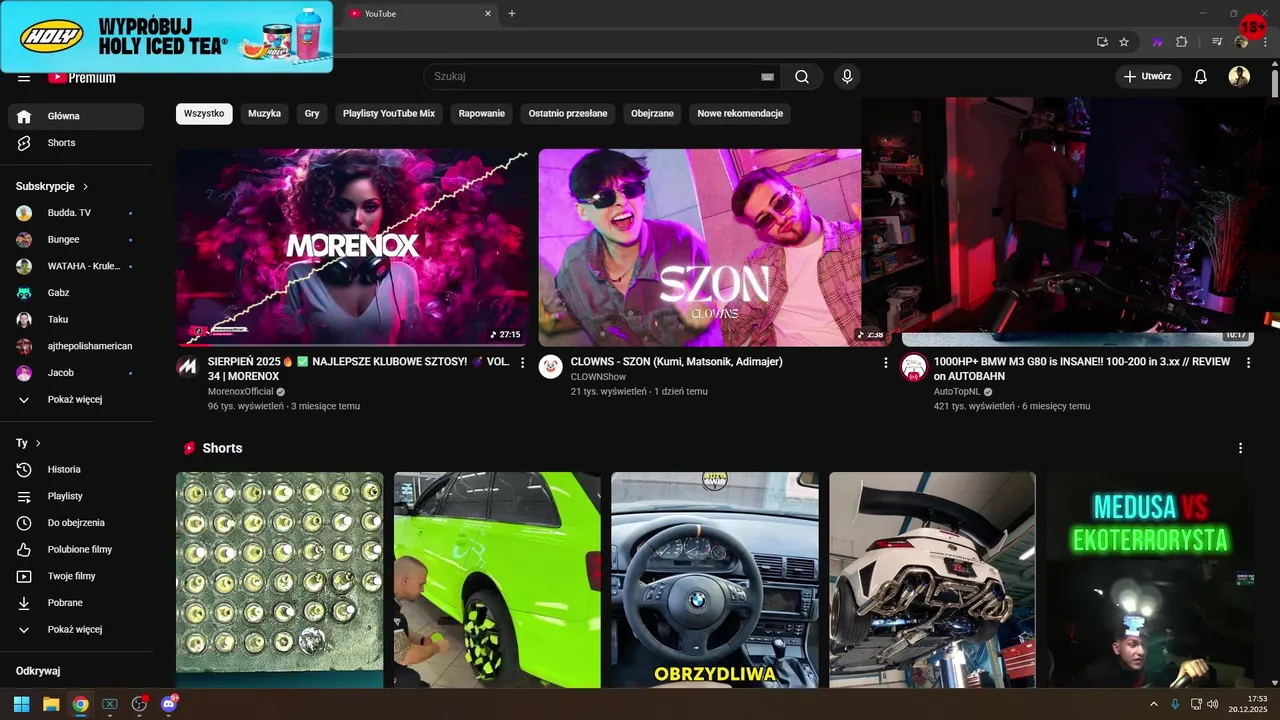Select the Wszystko filter chip
The width and height of the screenshot is (1280, 720).
(x=204, y=114)
